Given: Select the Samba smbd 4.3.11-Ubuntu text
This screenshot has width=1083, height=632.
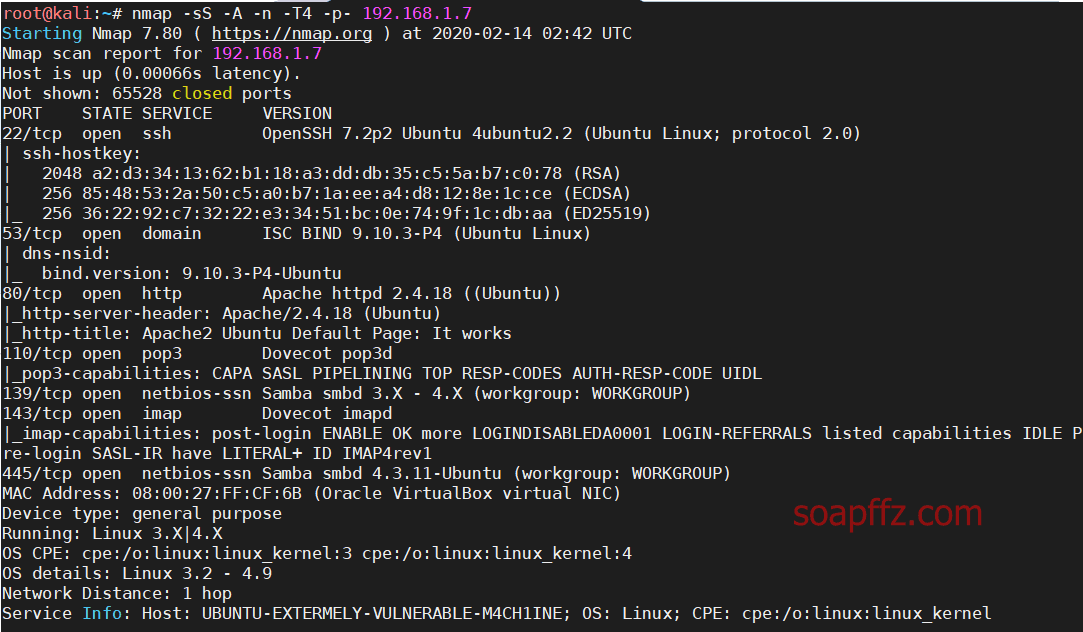Looking at the screenshot, I should click(381, 474).
